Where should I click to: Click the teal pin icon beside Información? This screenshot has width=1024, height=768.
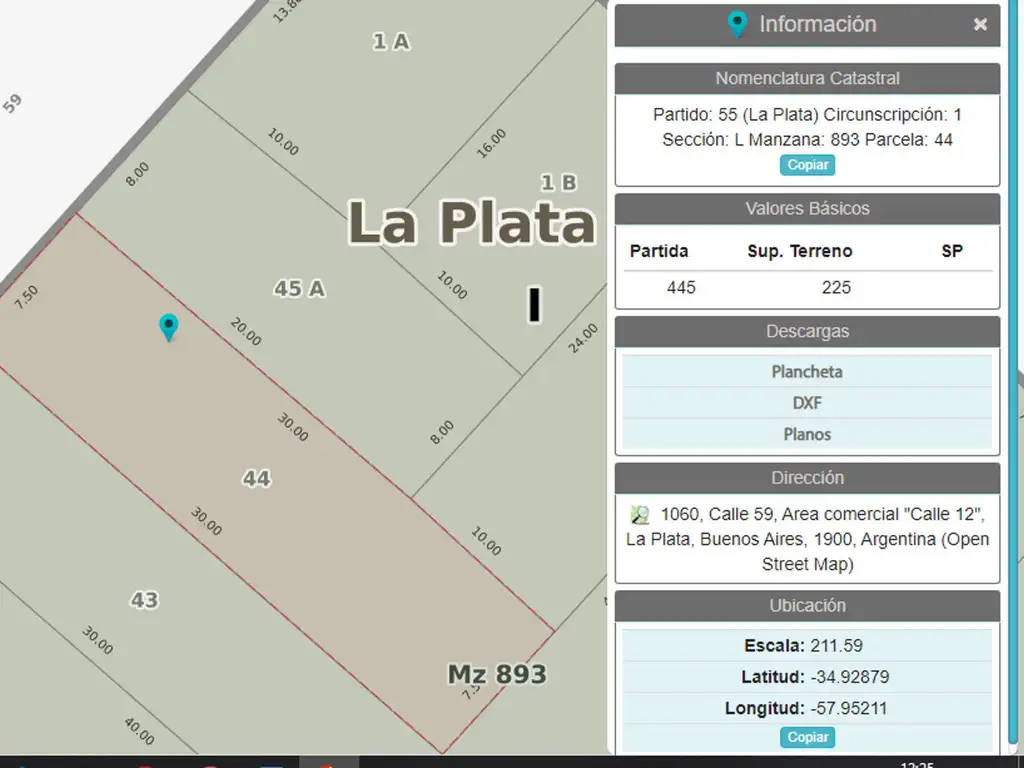[x=737, y=25]
